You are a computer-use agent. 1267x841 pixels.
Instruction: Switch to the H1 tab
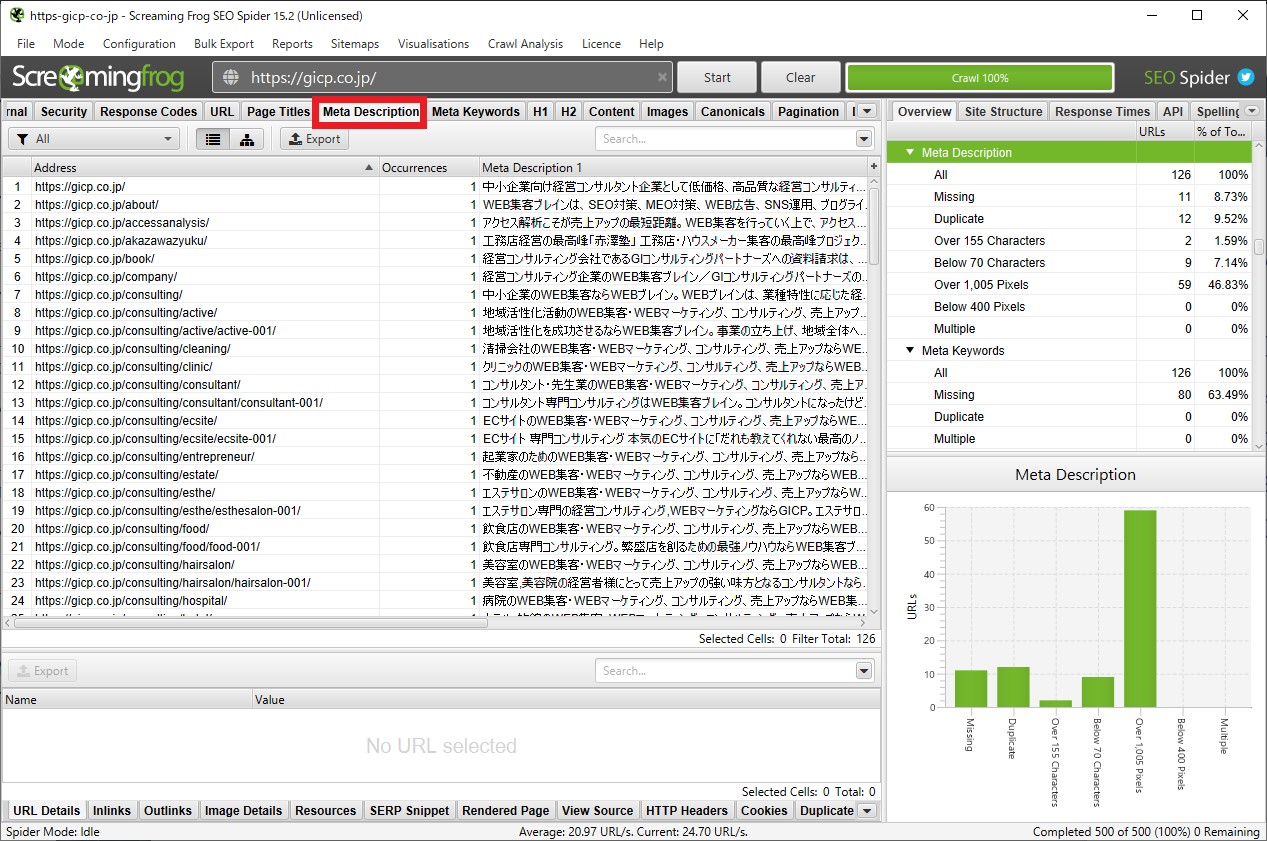click(540, 111)
